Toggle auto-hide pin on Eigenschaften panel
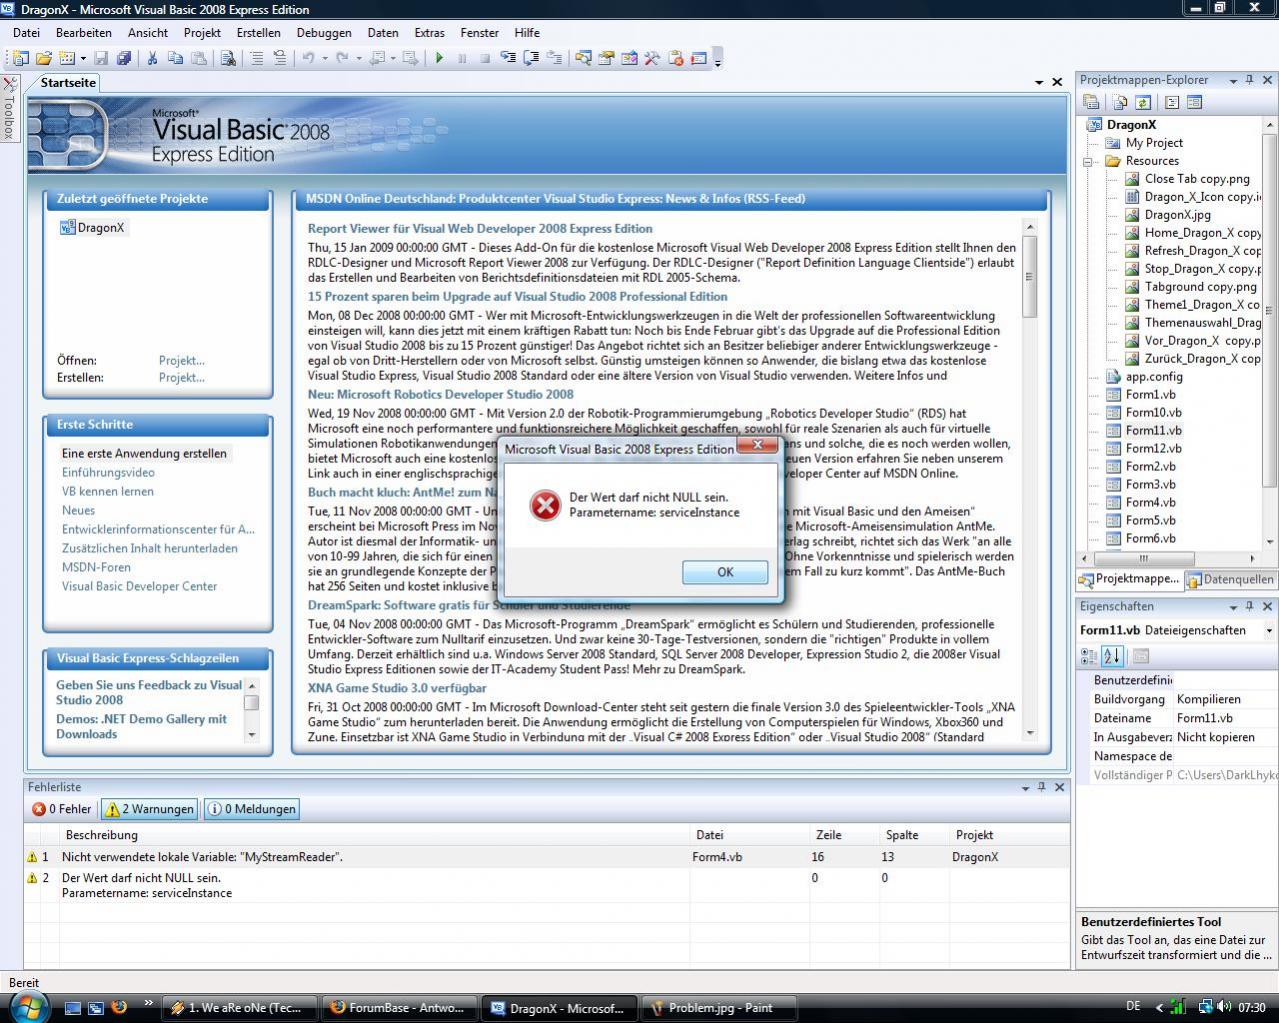Image resolution: width=1279 pixels, height=1023 pixels. pyautogui.click(x=1249, y=606)
